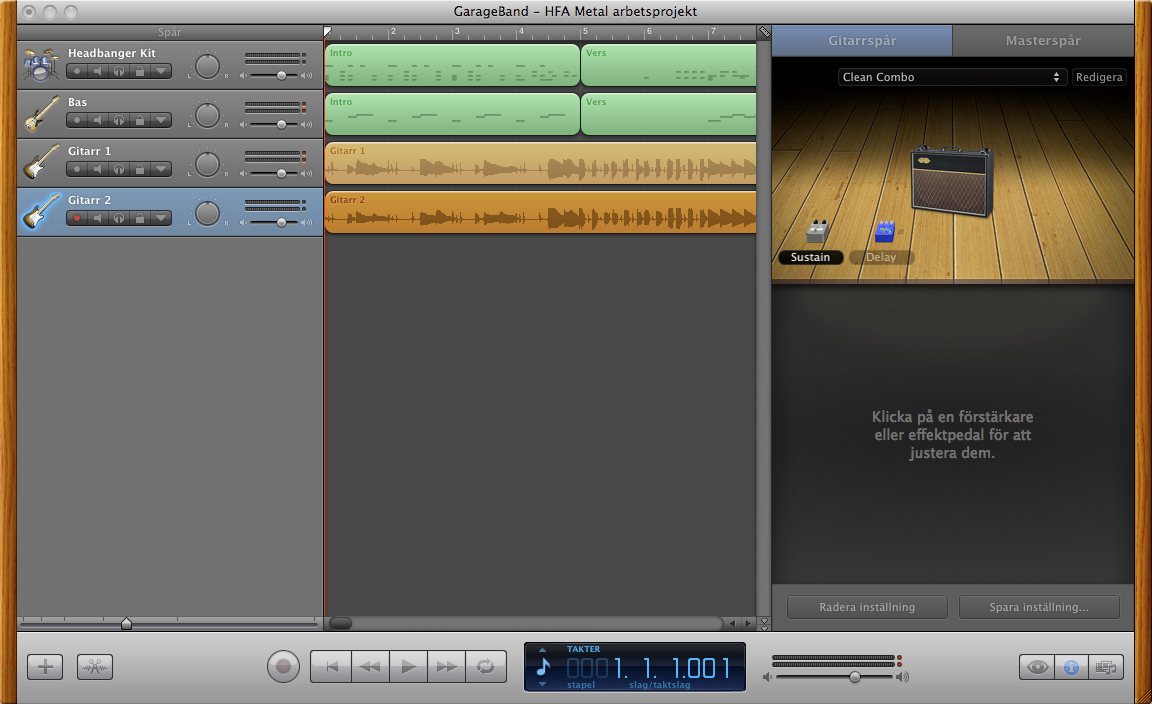This screenshot has height=704, width=1152.
Task: Click the Delay label under the pedal
Action: coord(881,257)
